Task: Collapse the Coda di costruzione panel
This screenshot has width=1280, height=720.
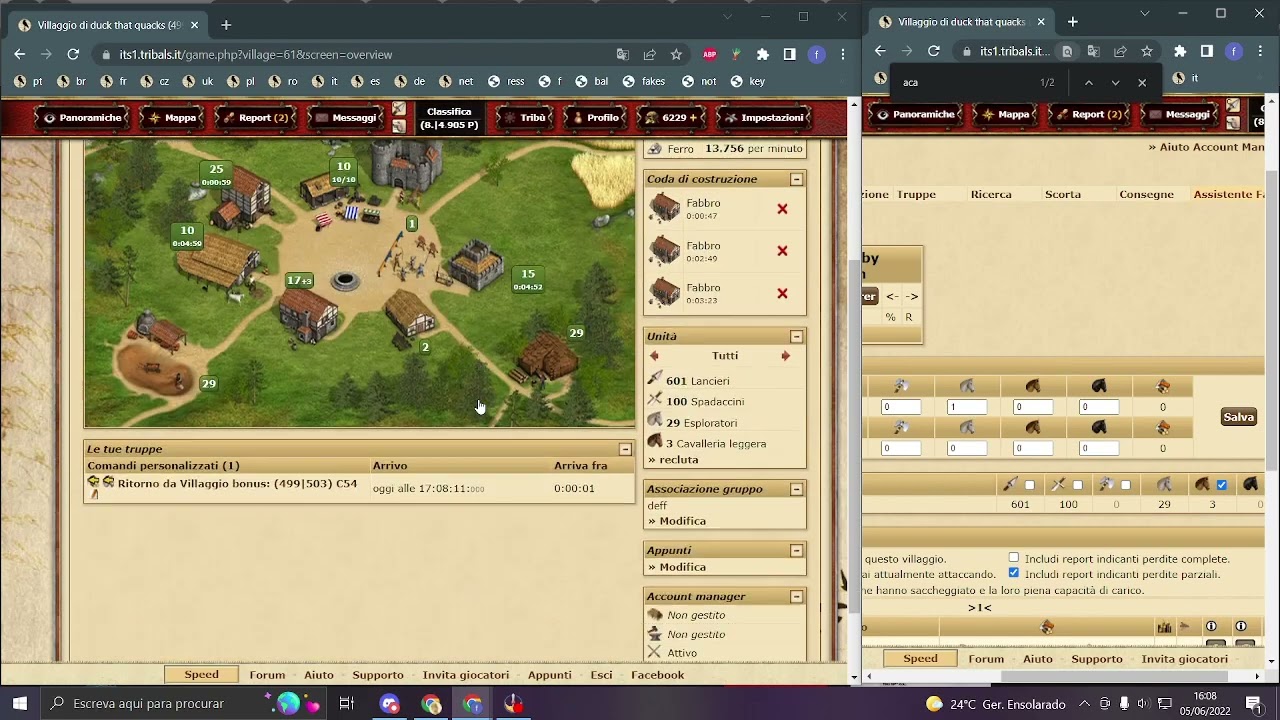Action: pos(796,179)
